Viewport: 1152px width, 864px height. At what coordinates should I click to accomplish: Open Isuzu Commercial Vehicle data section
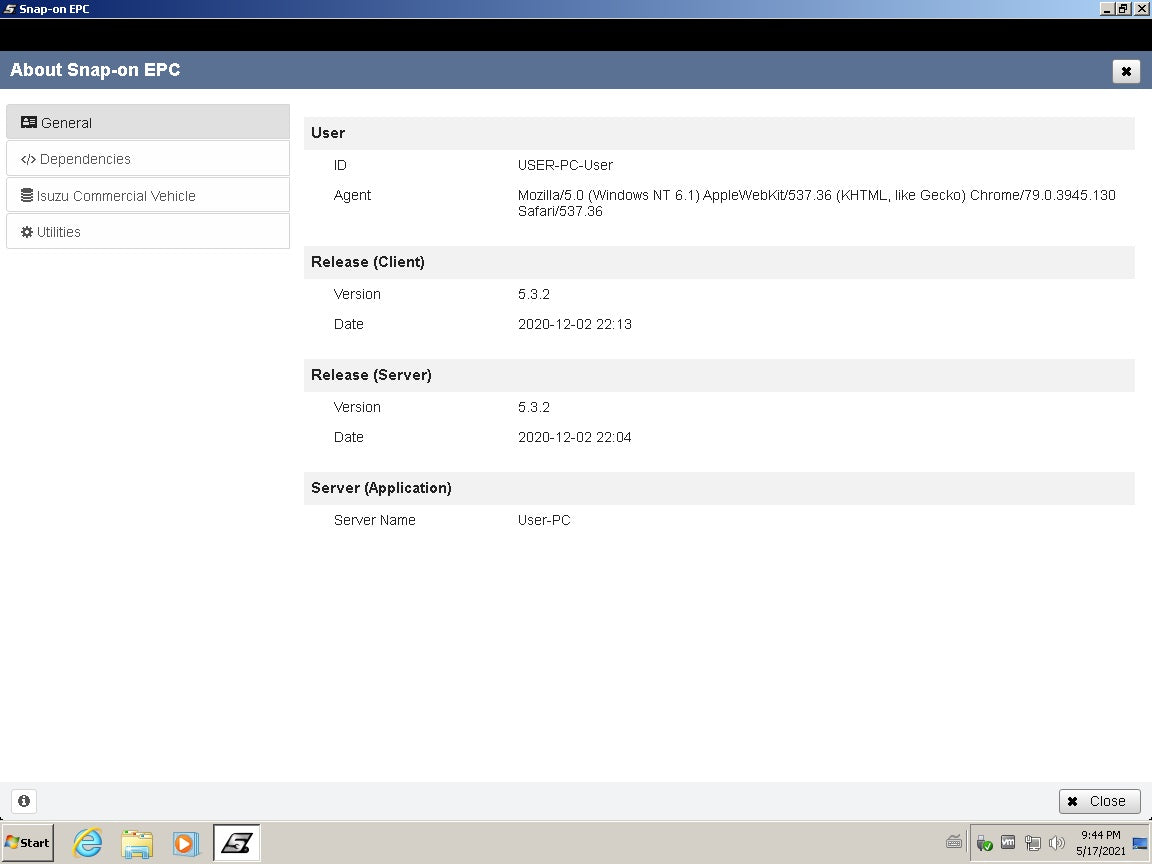tap(147, 196)
